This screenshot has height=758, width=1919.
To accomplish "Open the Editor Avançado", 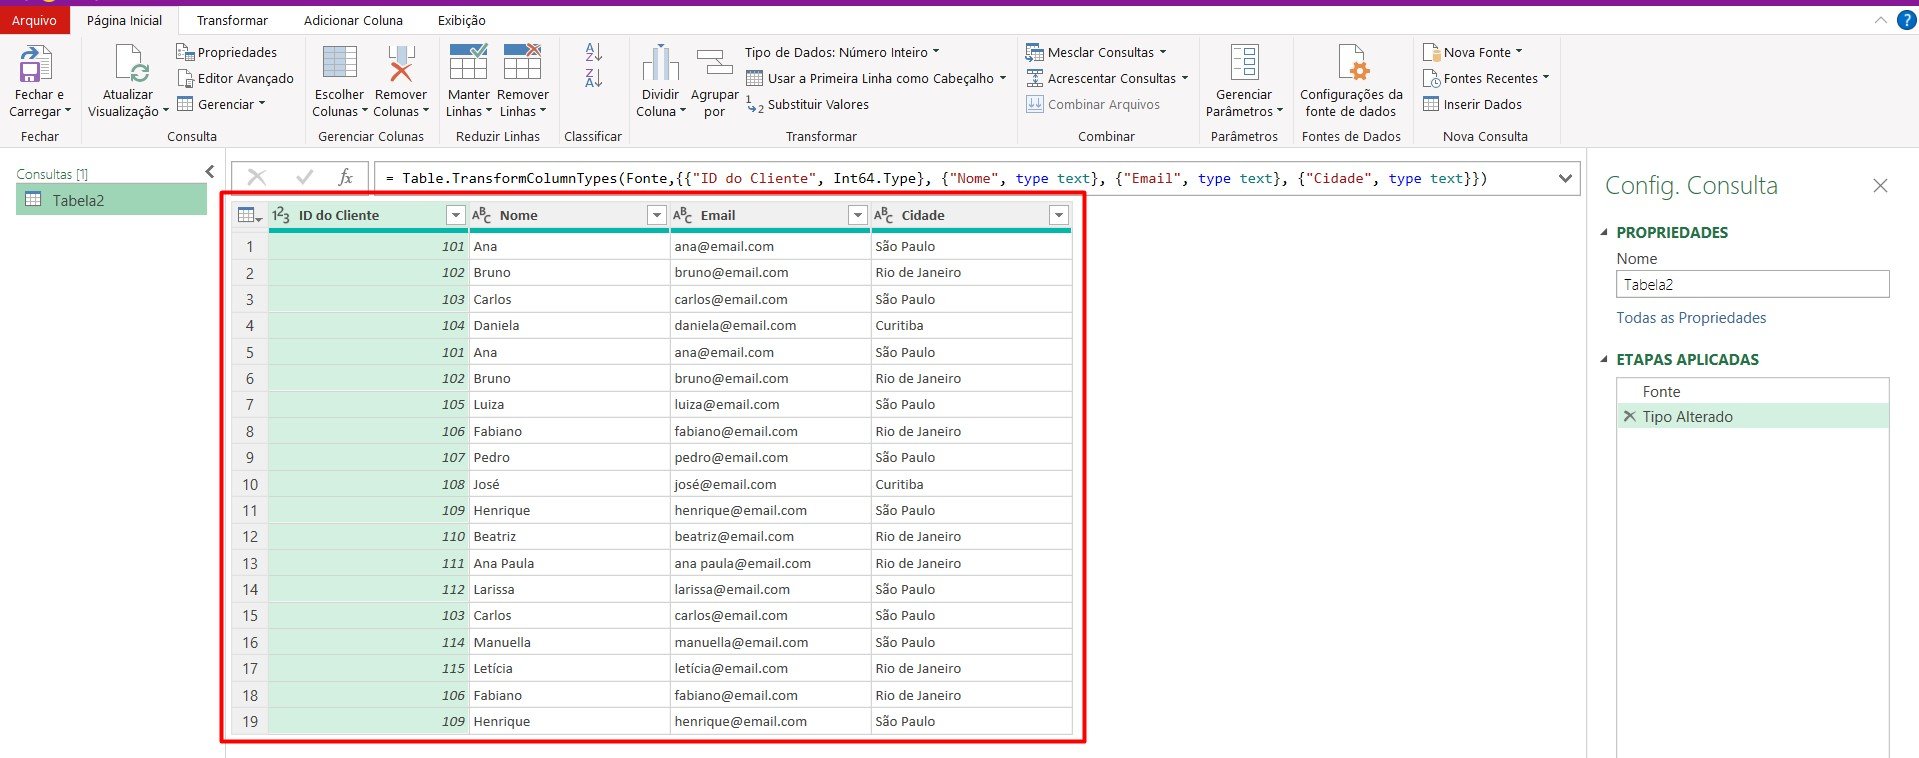I will tap(236, 78).
